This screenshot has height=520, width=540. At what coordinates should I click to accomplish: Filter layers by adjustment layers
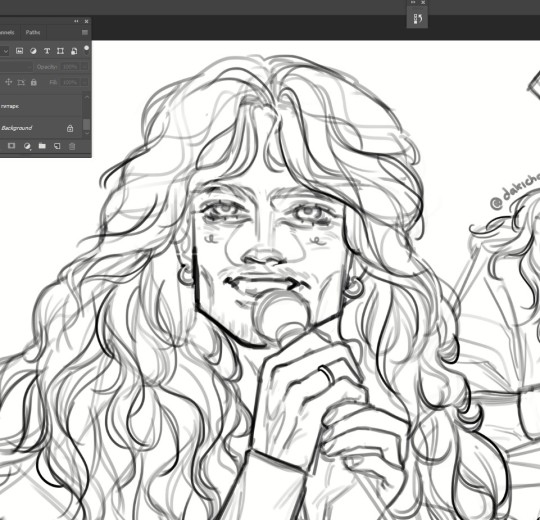tap(33, 51)
